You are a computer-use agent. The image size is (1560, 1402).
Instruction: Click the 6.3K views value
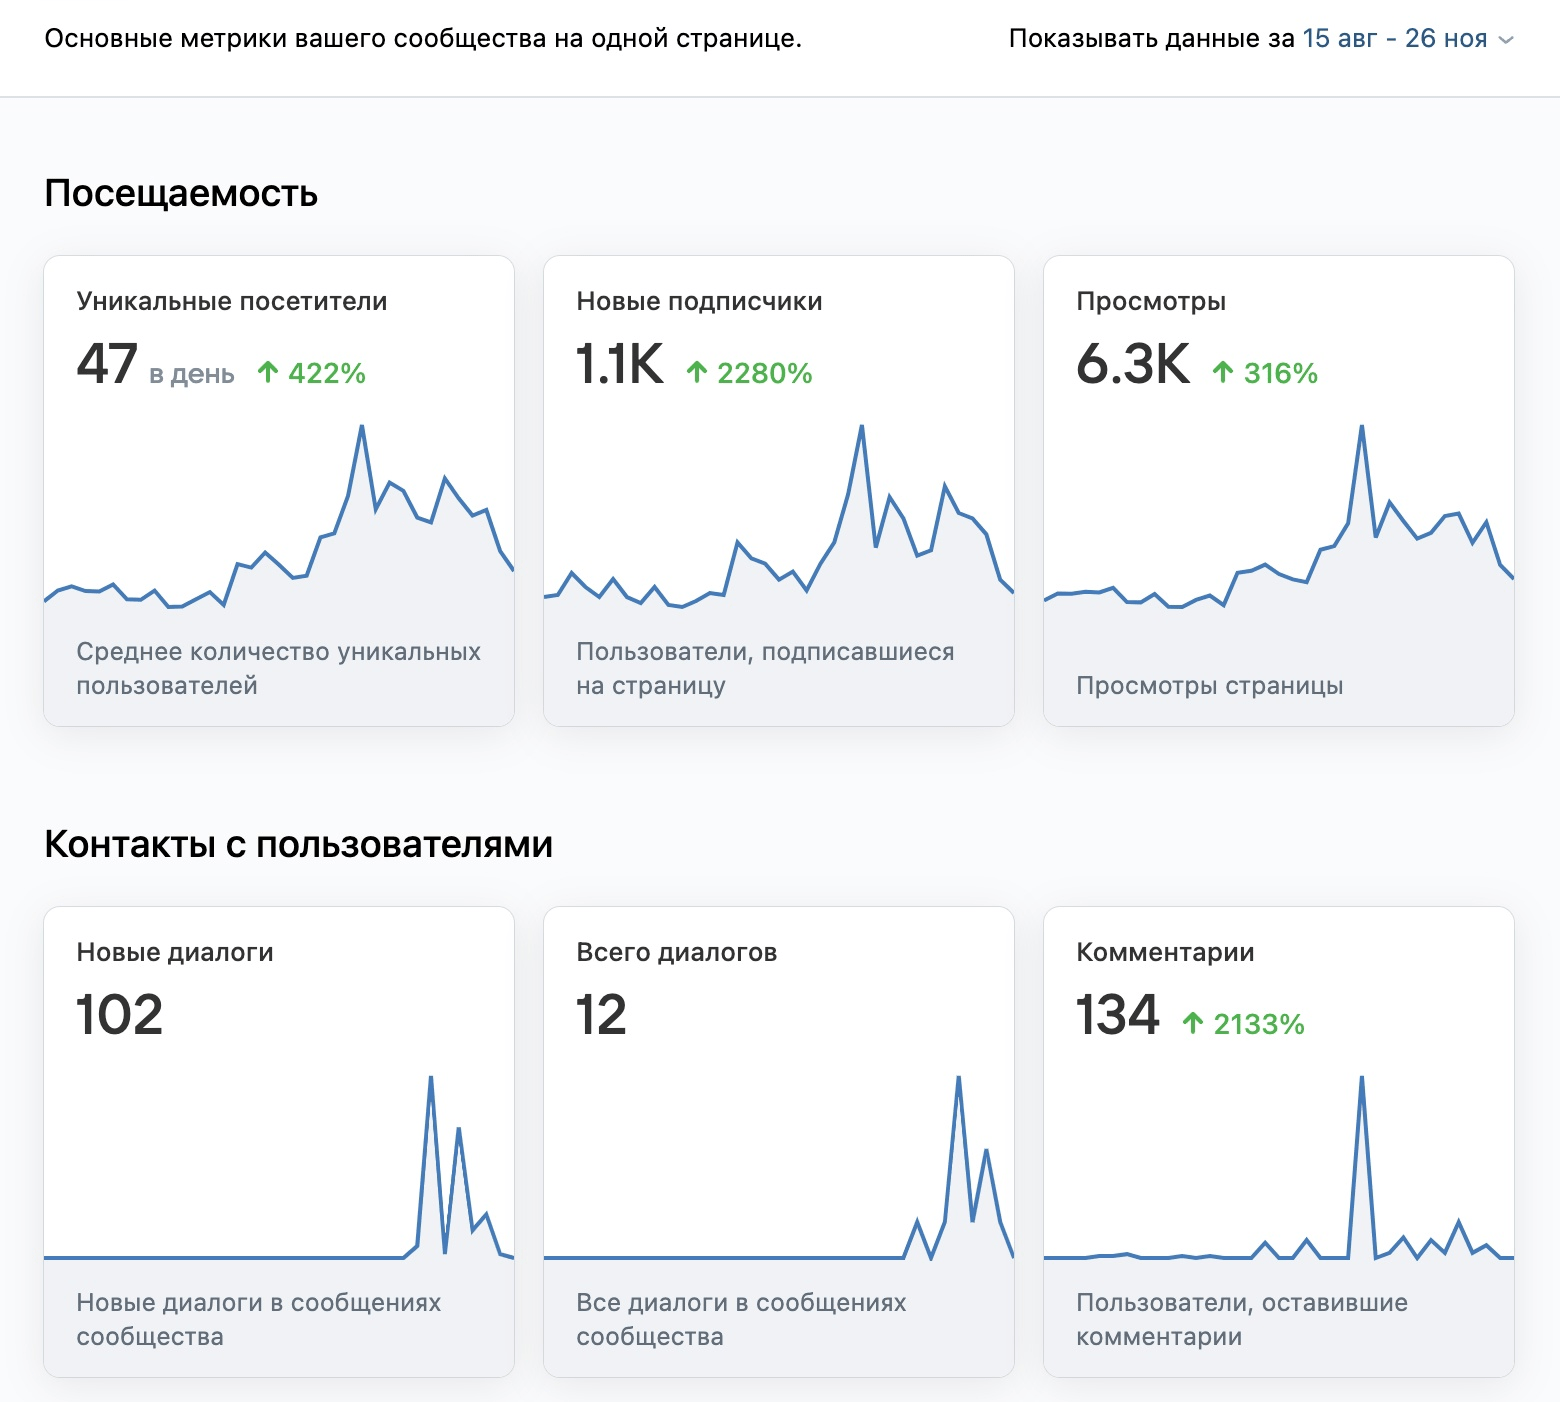(x=1133, y=364)
